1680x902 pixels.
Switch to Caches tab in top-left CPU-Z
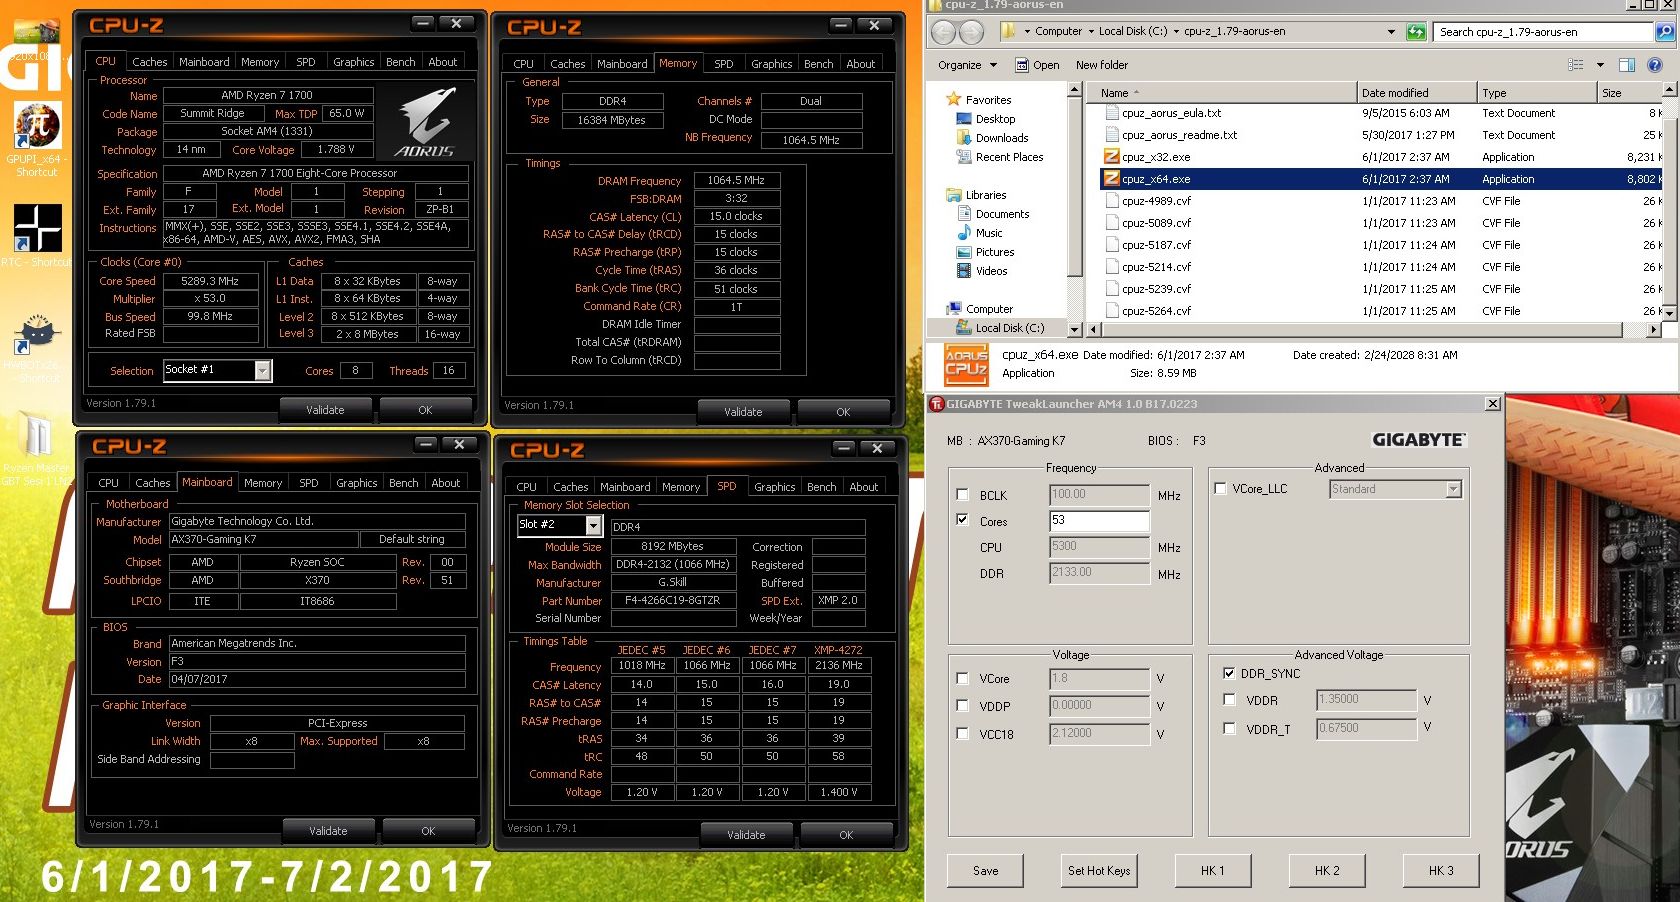pos(150,62)
